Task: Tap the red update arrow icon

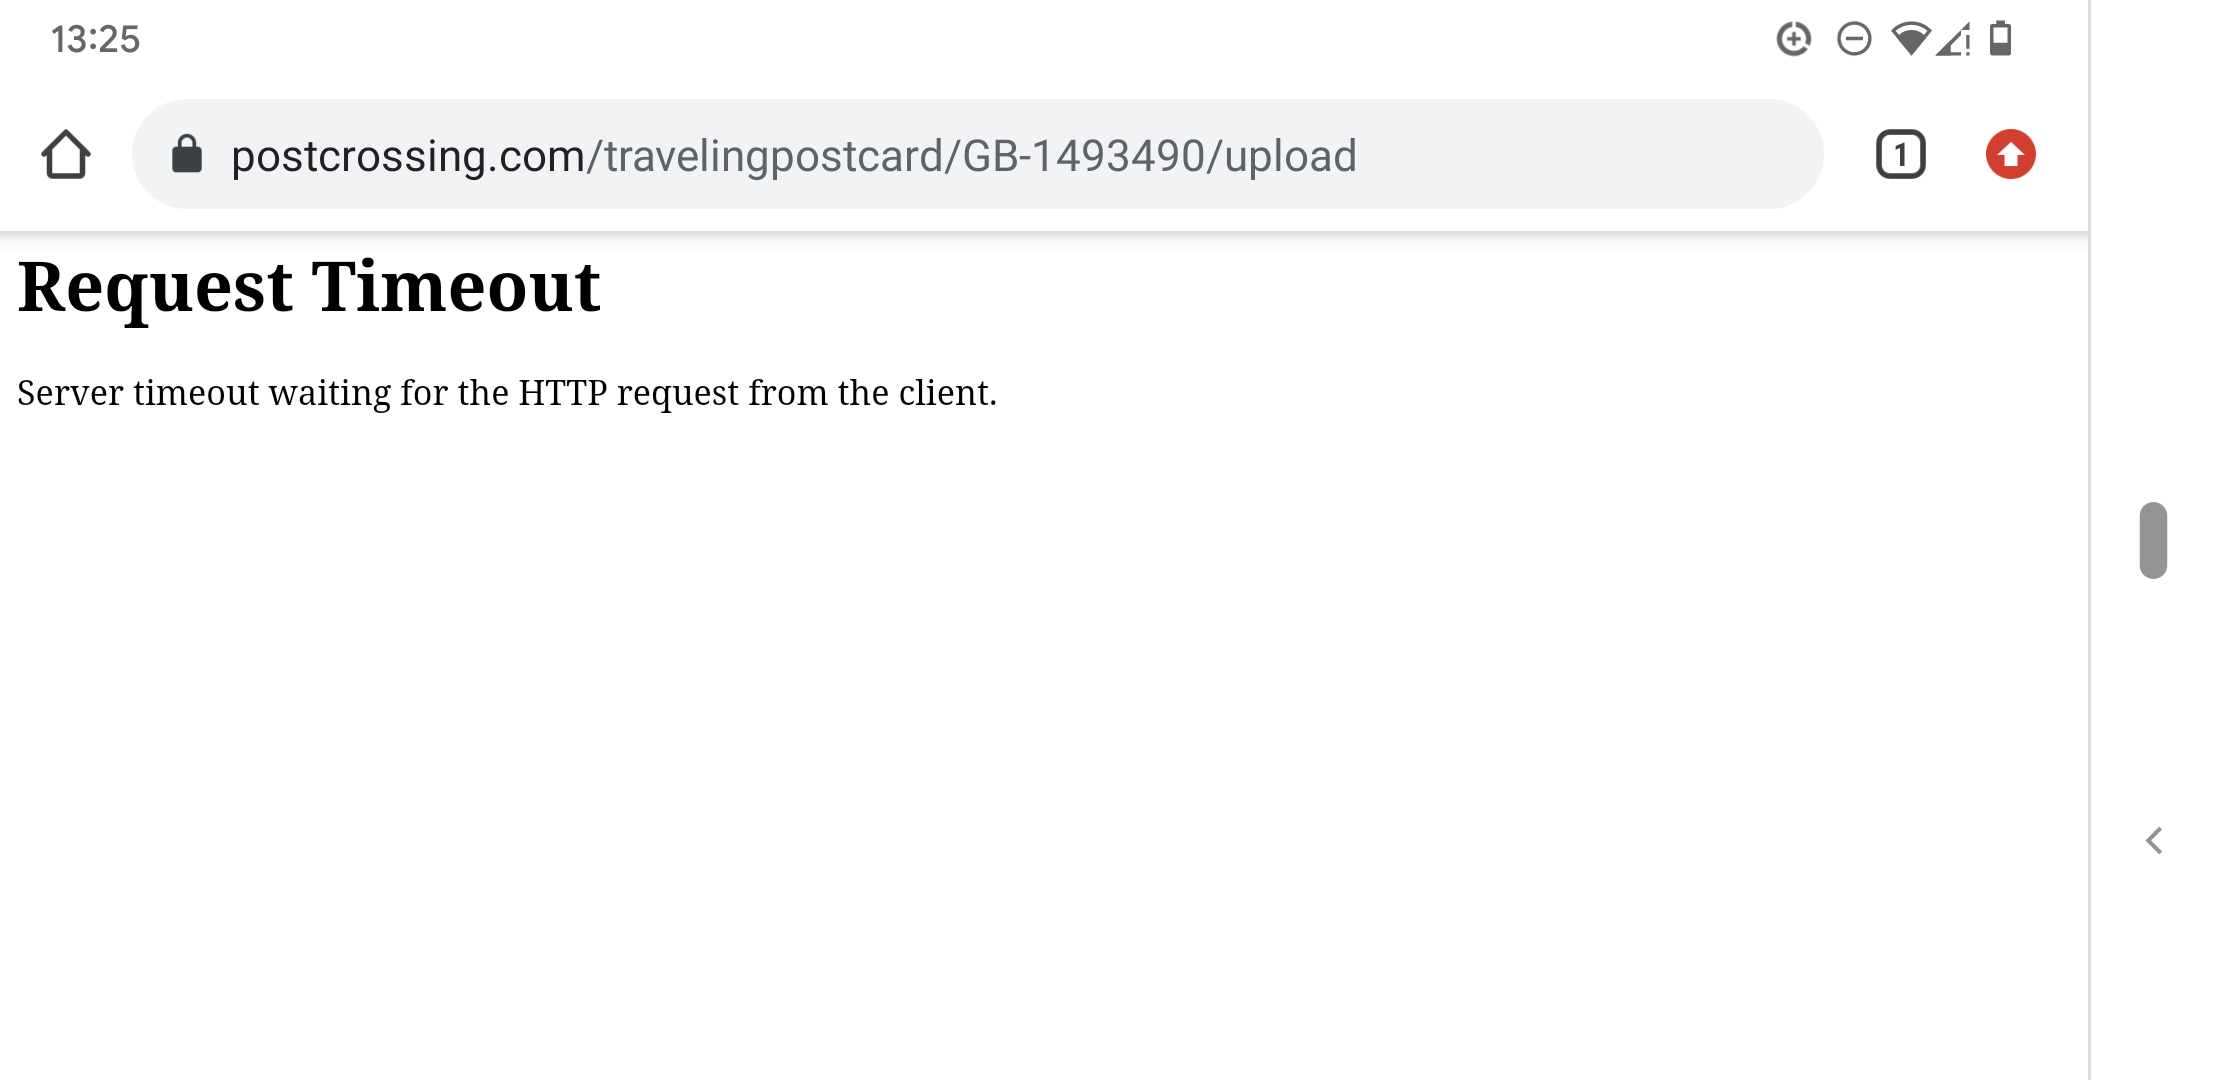Action: coord(2010,155)
